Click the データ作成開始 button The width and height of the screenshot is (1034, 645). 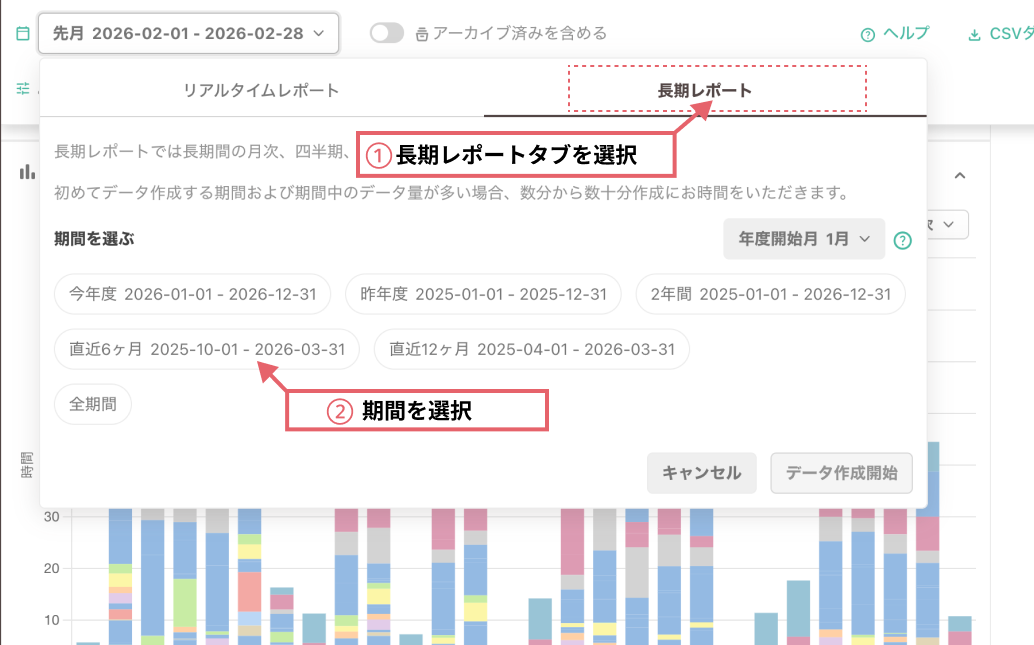[843, 473]
